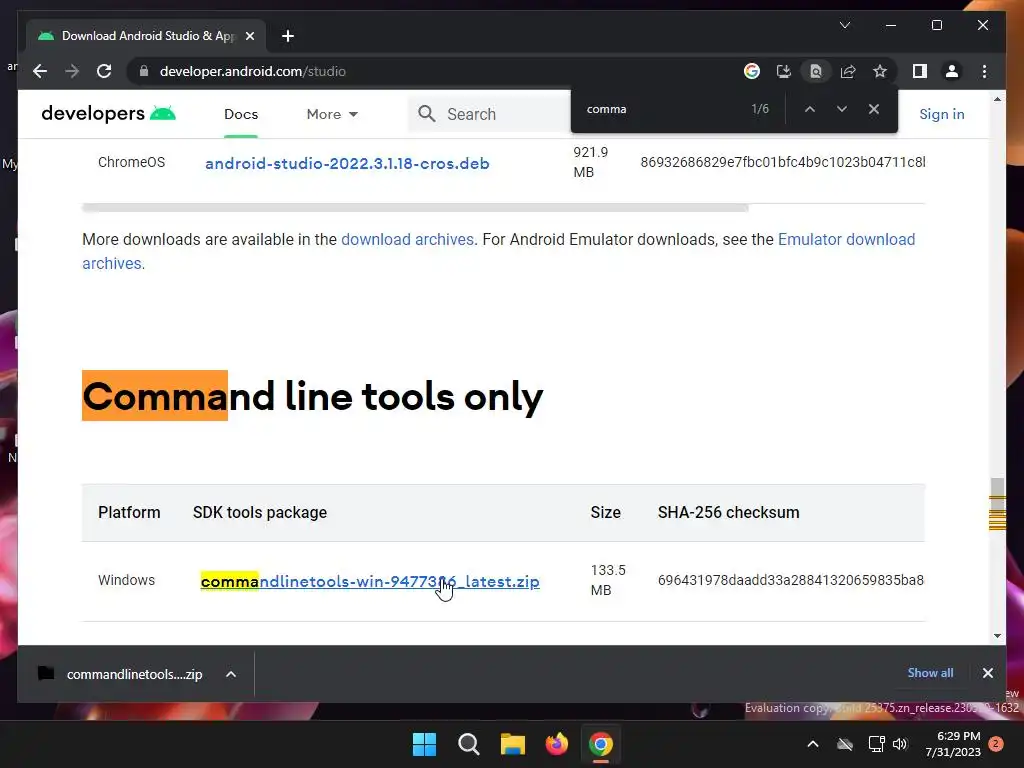Click the find bar text field containing 'comma'
The height and width of the screenshot is (768, 1024).
click(x=663, y=109)
